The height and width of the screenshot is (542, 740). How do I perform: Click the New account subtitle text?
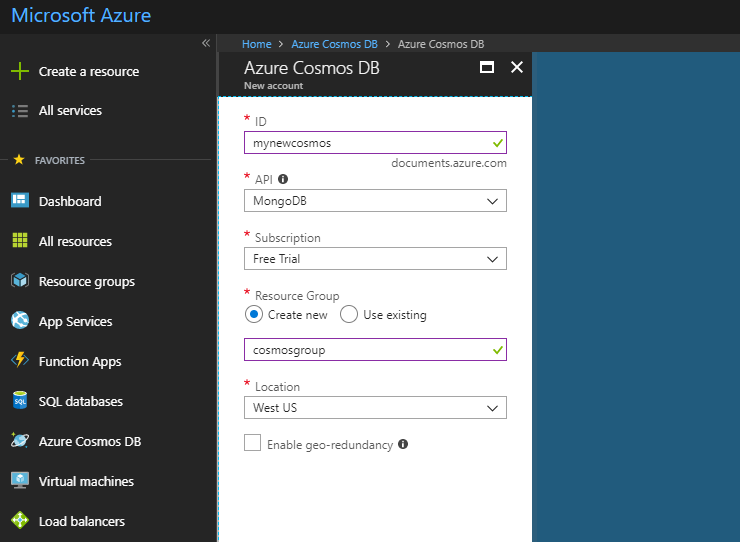coord(273,85)
